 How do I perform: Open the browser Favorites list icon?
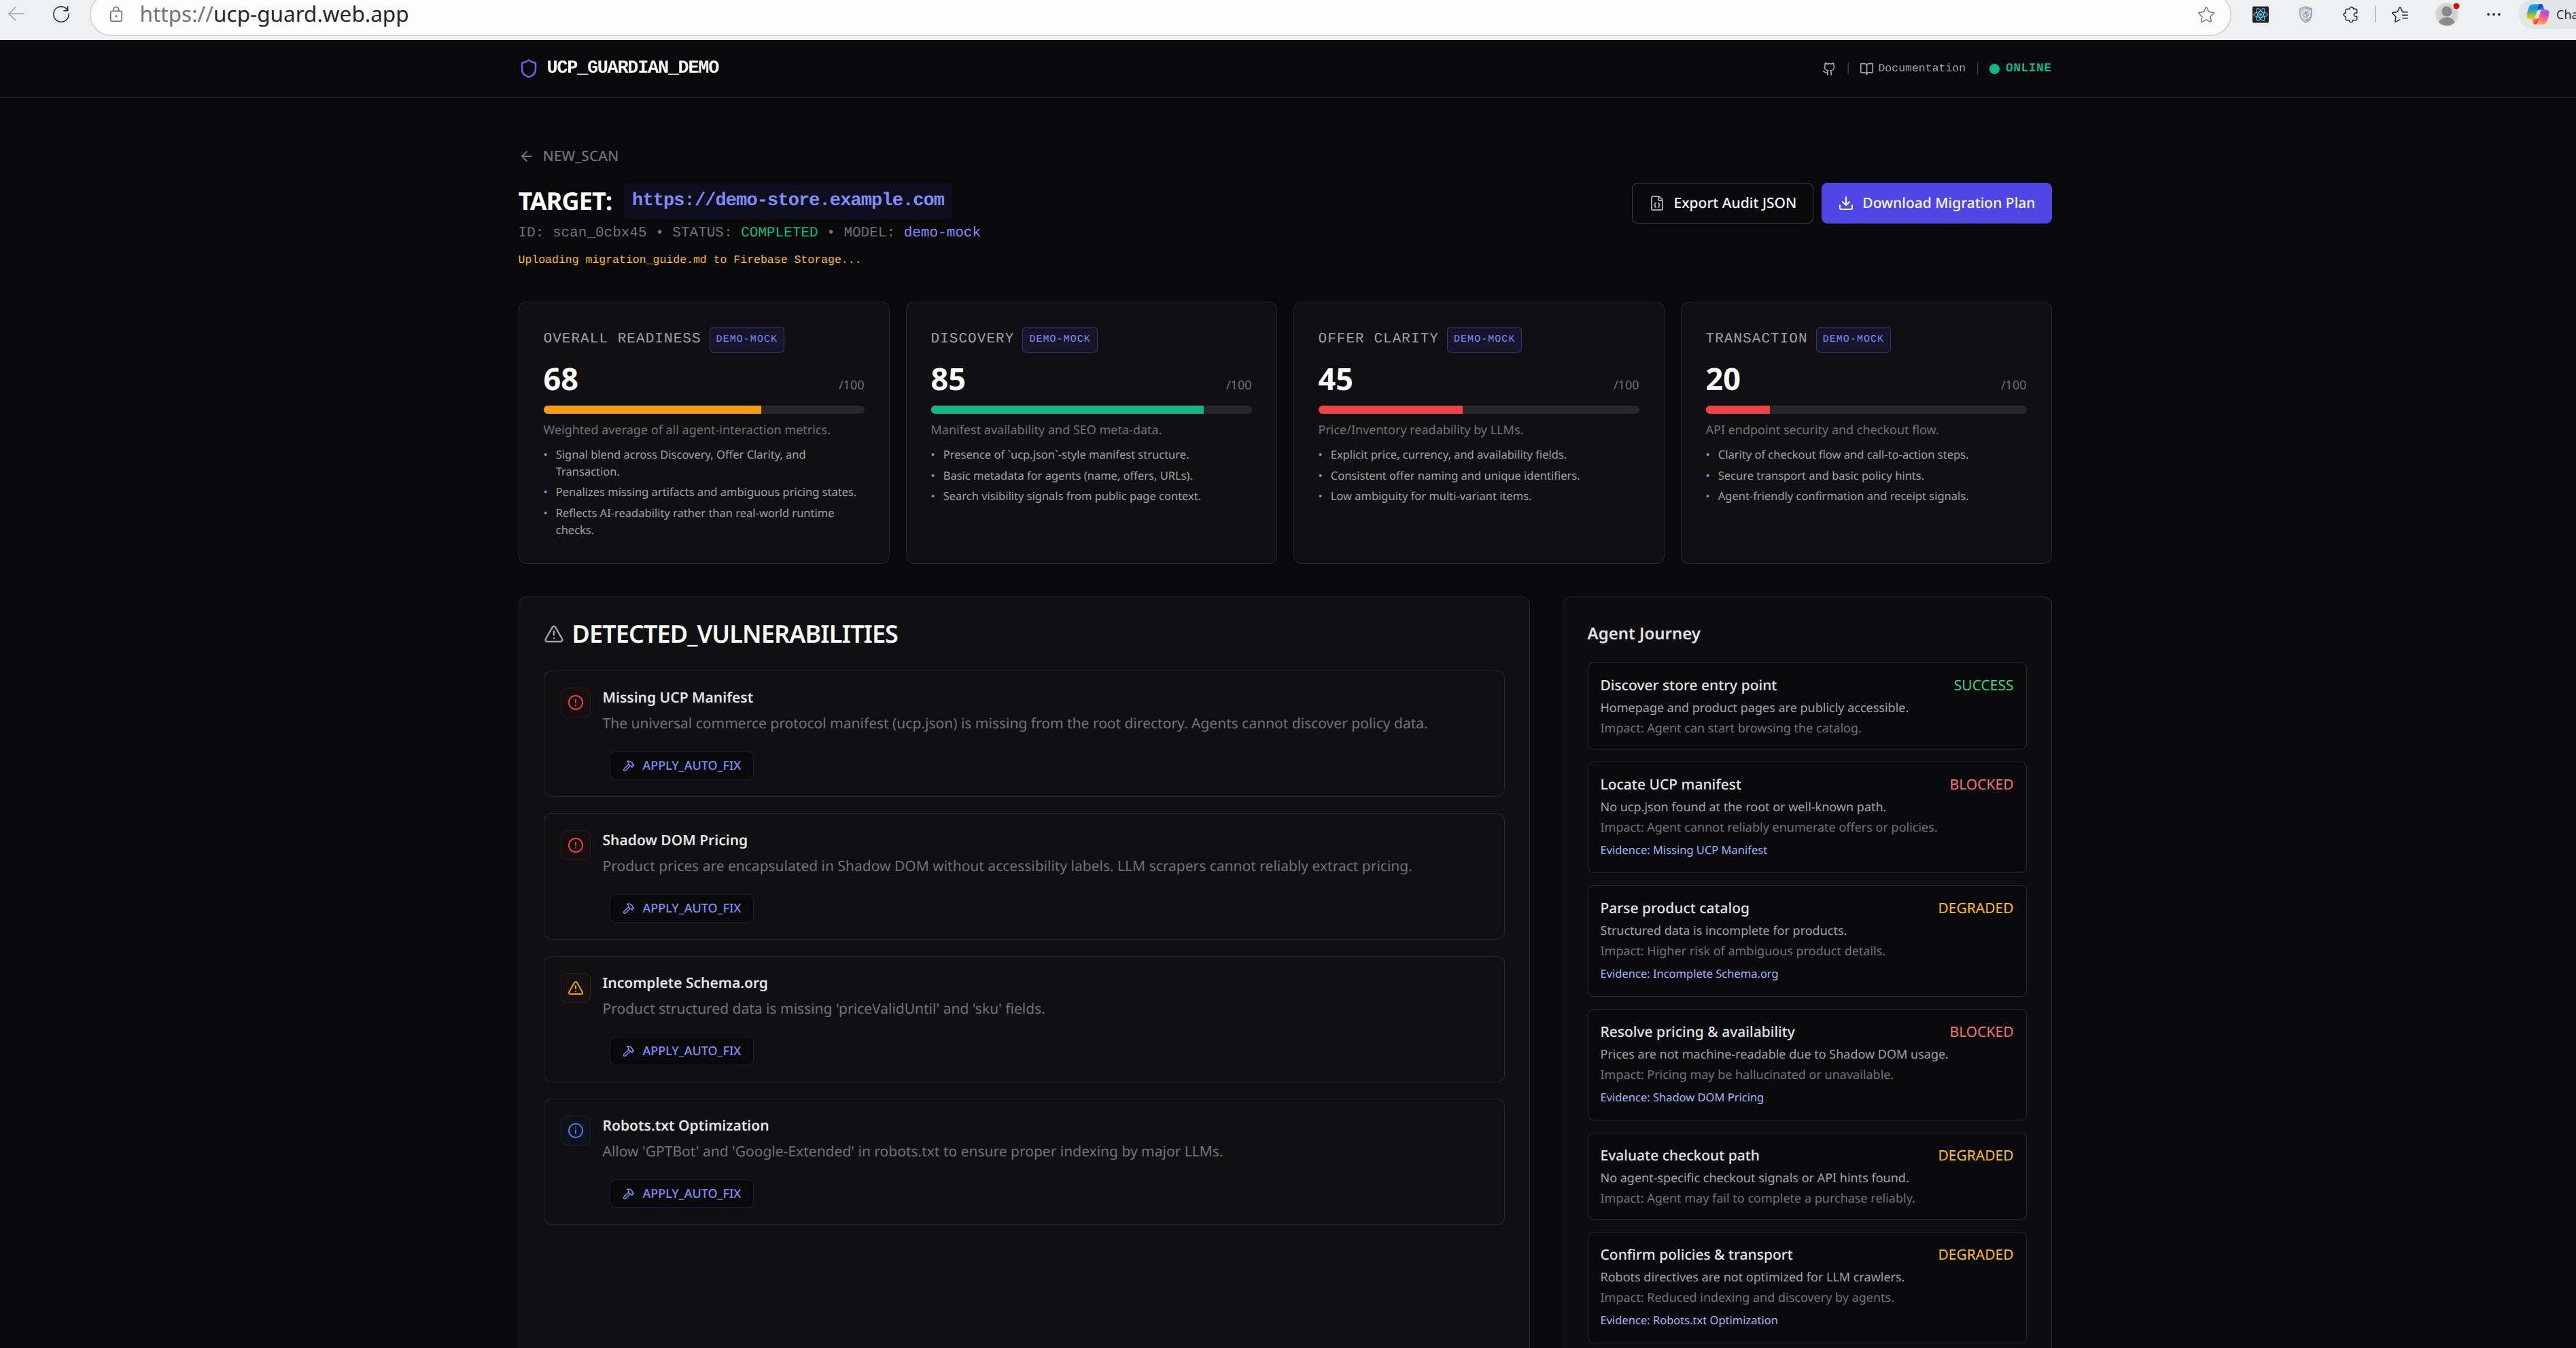point(2400,14)
